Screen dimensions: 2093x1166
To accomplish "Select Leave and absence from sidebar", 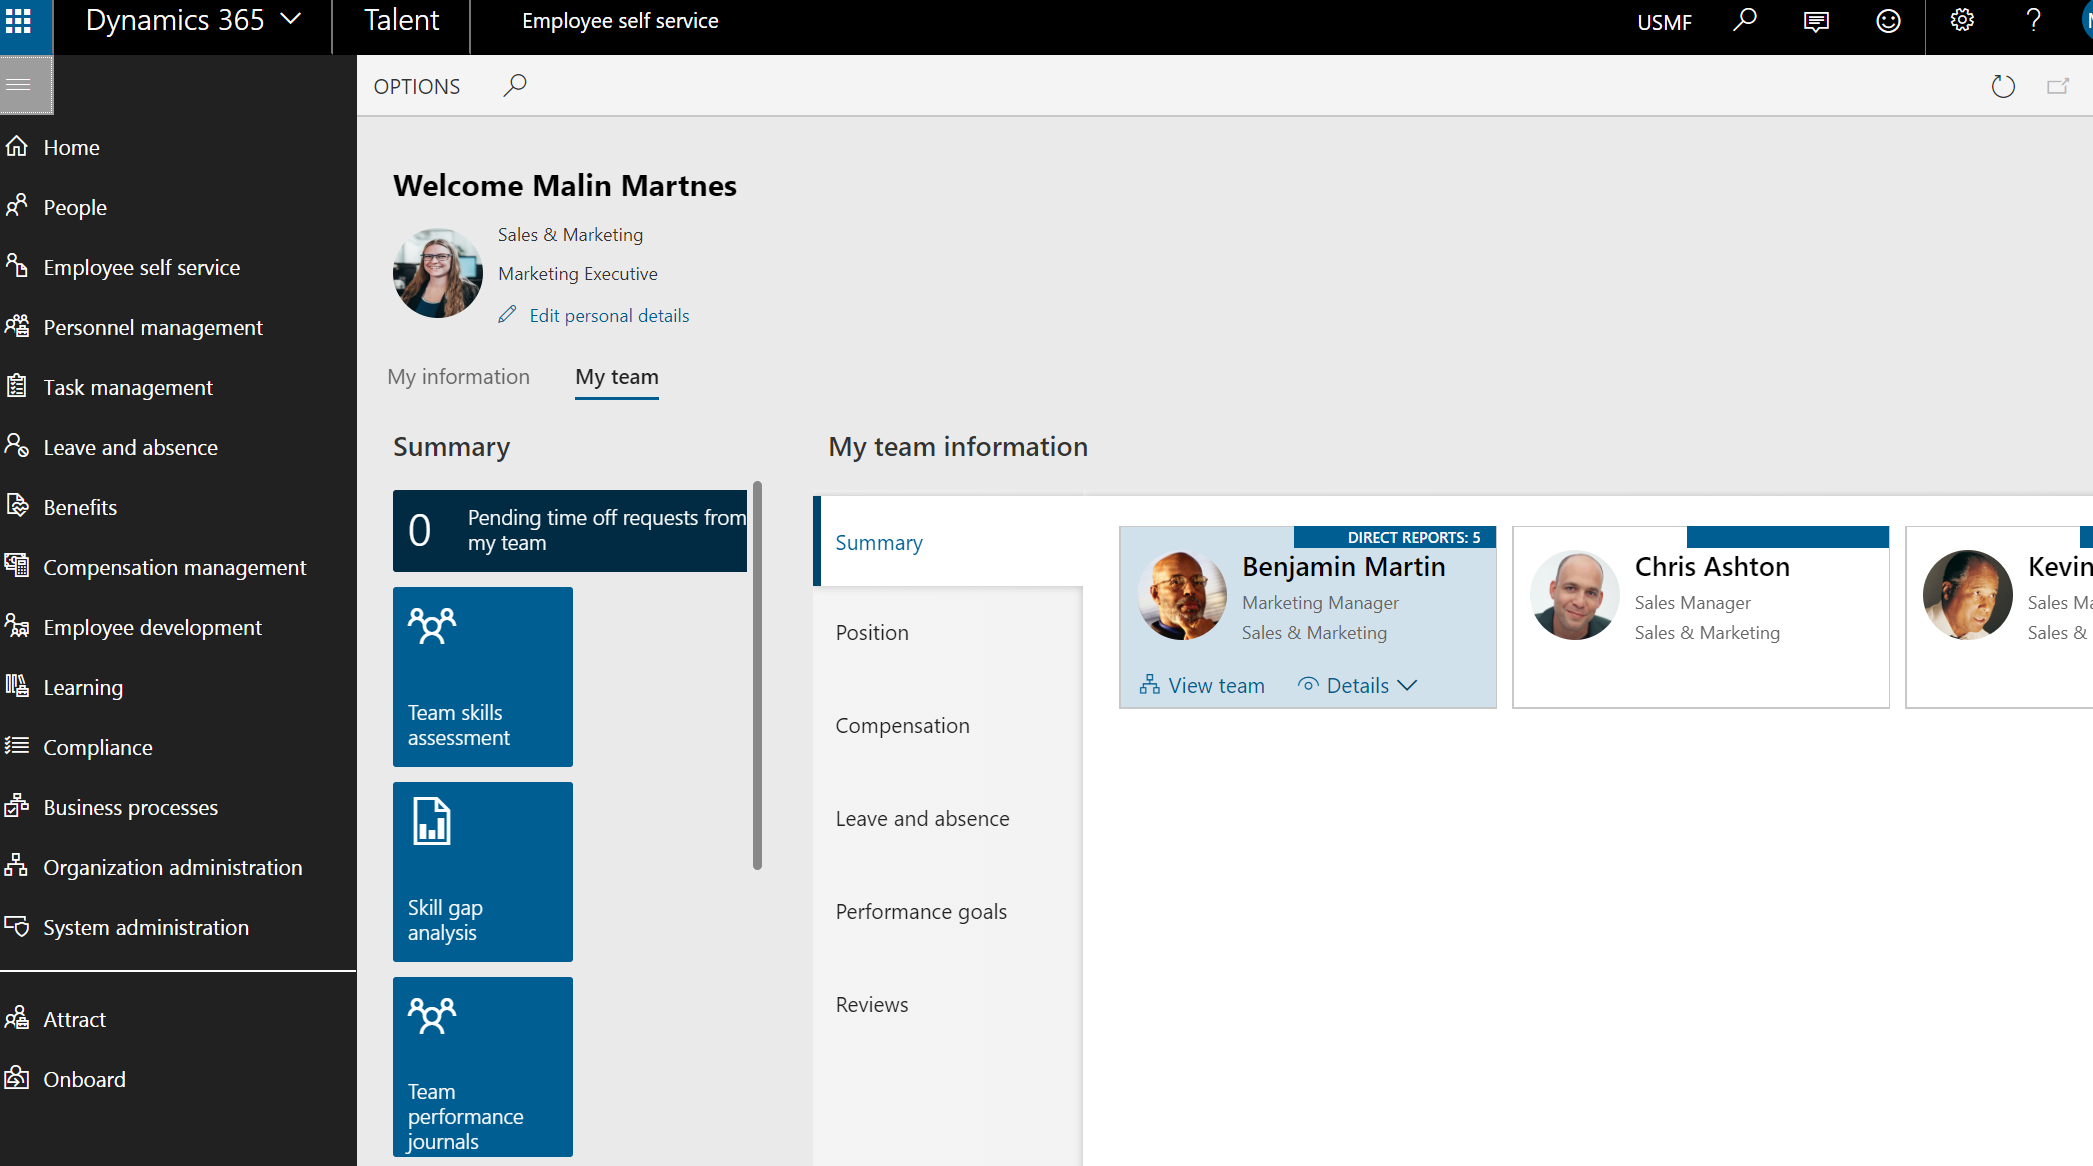I will [130, 446].
